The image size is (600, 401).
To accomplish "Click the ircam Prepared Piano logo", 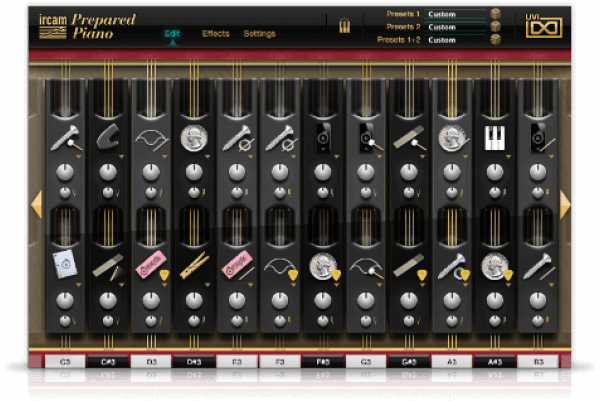I will (87, 26).
